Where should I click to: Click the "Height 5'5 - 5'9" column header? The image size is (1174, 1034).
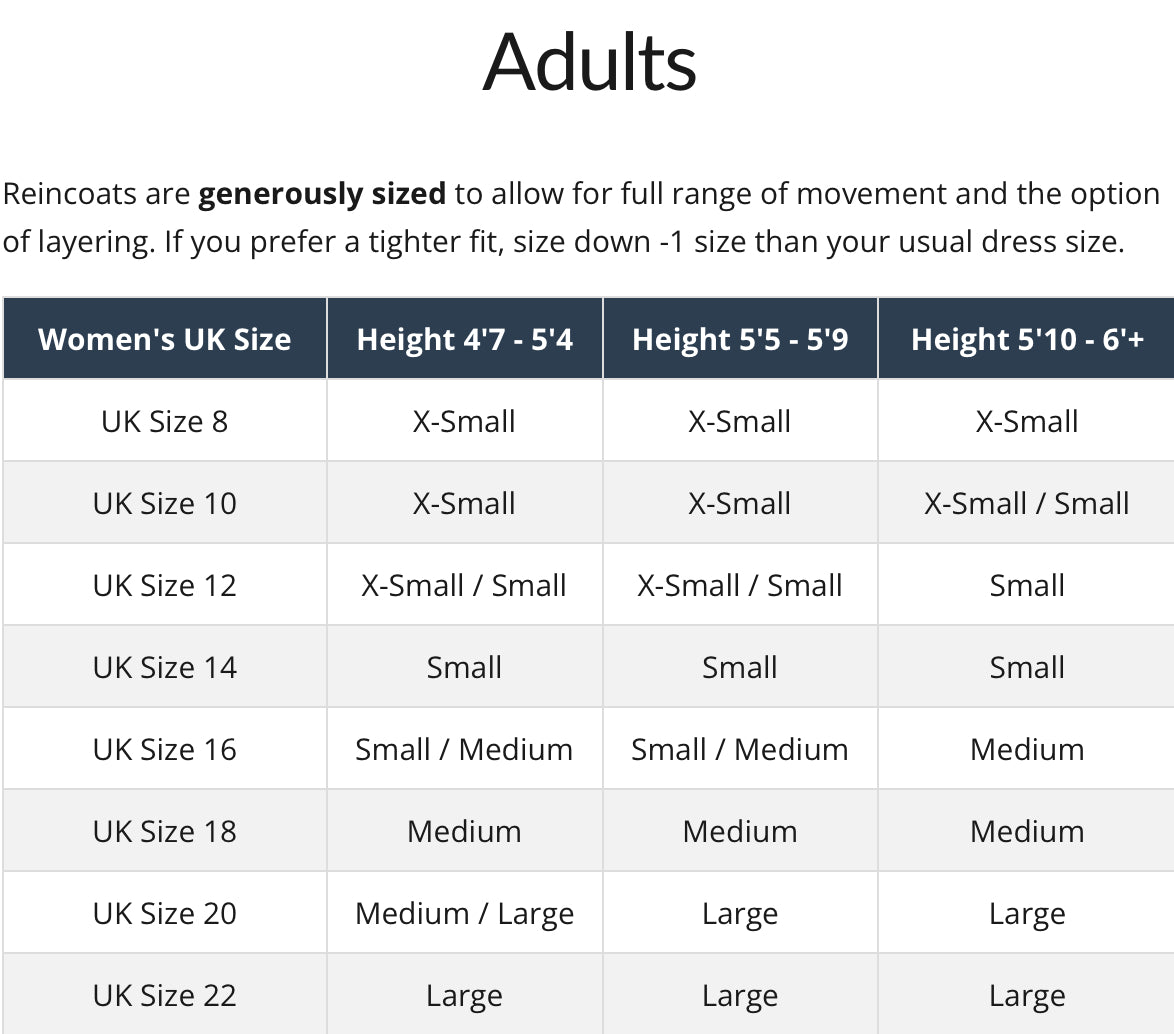(x=740, y=339)
